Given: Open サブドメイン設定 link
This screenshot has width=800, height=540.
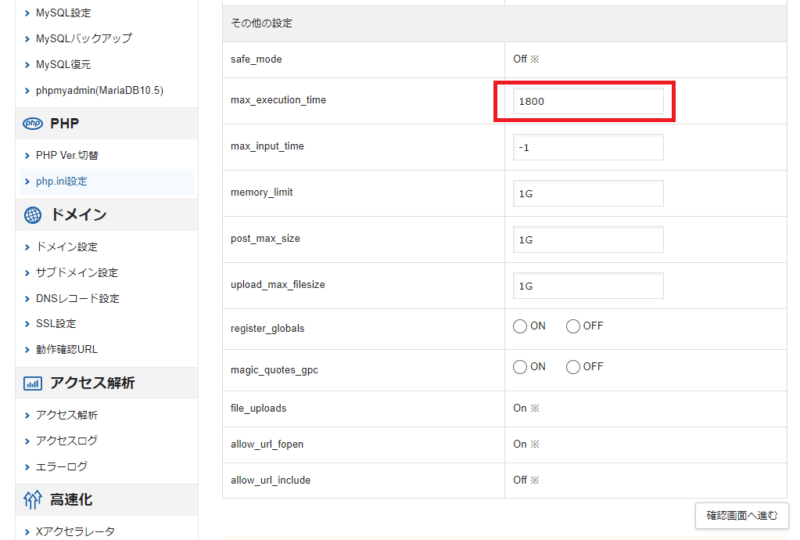Looking at the screenshot, I should 76,273.
